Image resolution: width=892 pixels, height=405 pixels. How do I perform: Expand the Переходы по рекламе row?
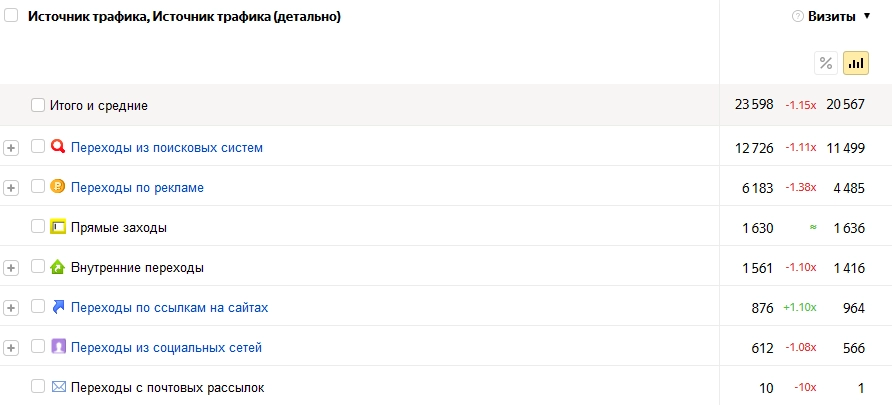(11, 188)
